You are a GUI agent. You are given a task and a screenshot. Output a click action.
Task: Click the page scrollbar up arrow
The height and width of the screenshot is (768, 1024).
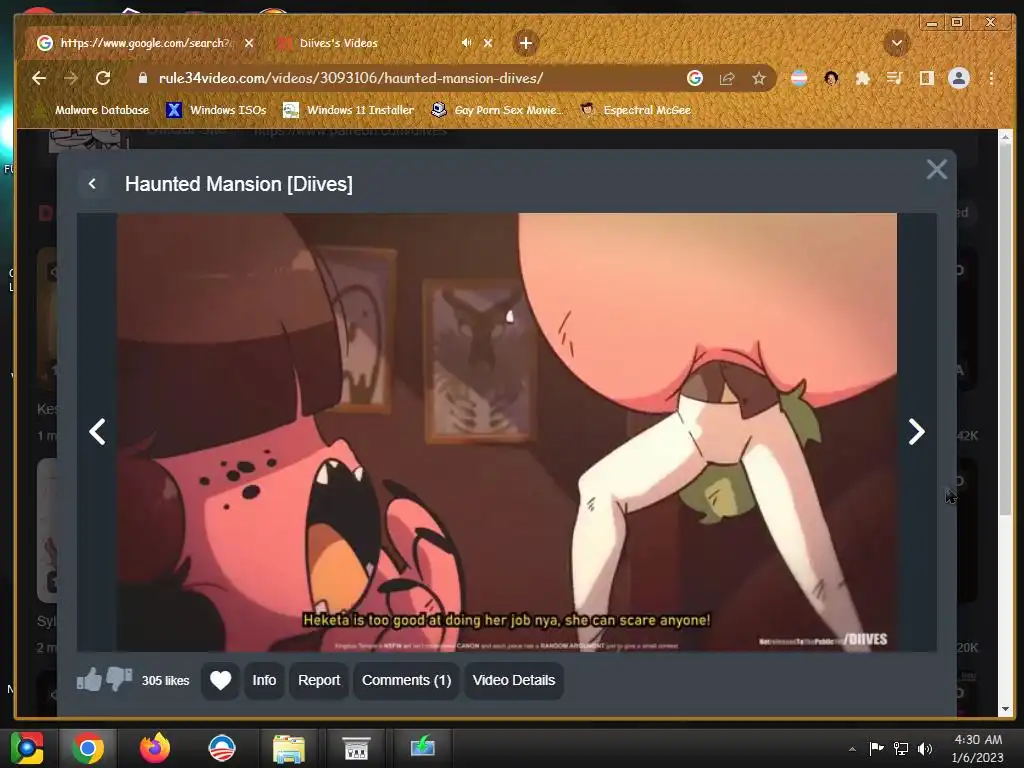tap(1005, 137)
